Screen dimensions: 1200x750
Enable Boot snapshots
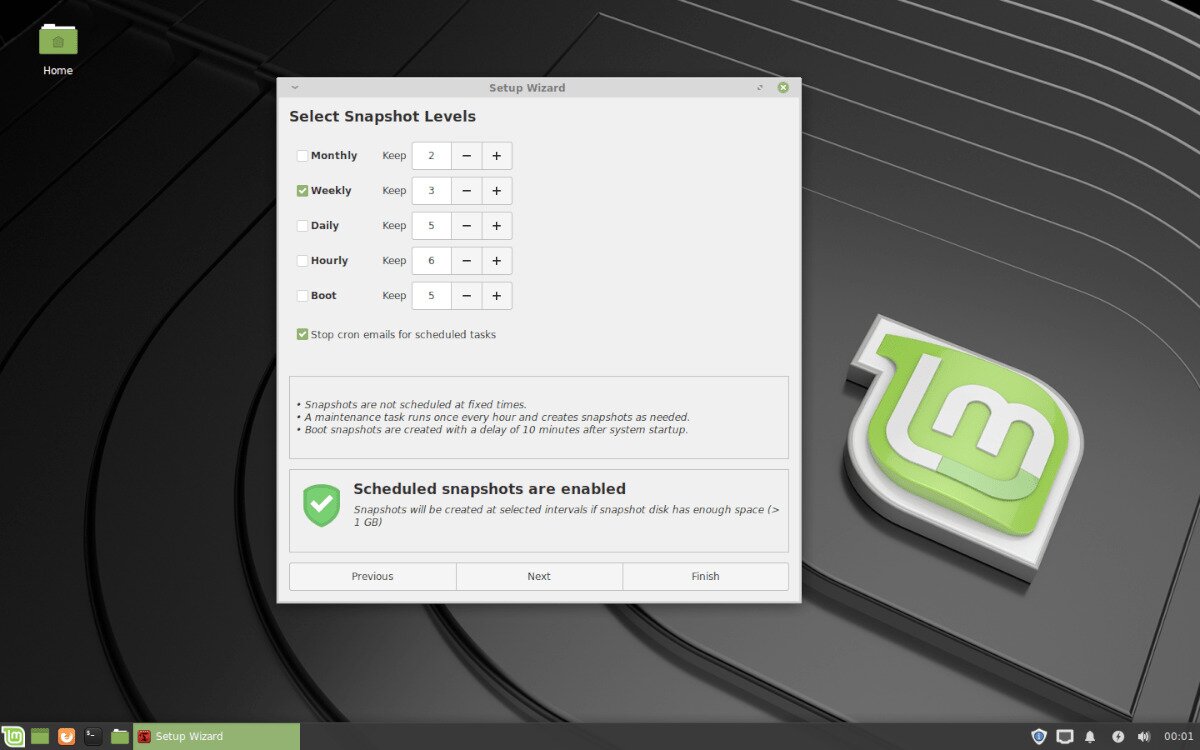coord(302,295)
